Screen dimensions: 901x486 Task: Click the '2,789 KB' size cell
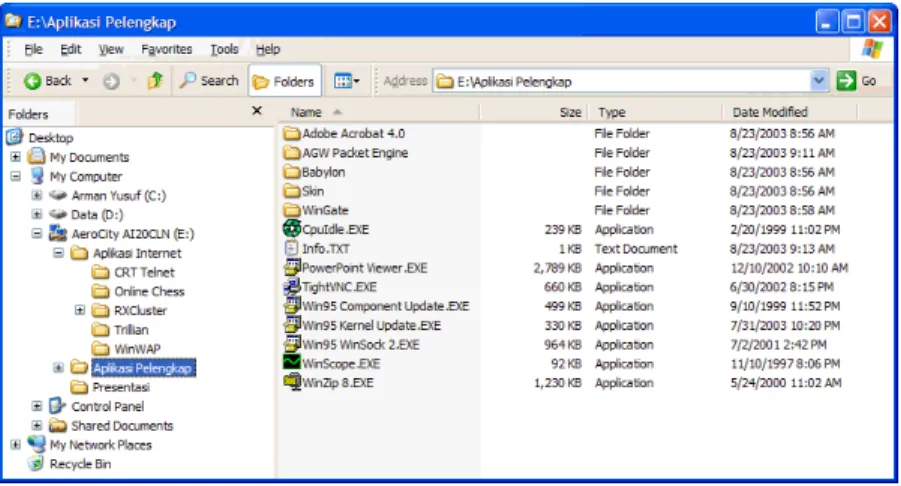[x=557, y=268]
